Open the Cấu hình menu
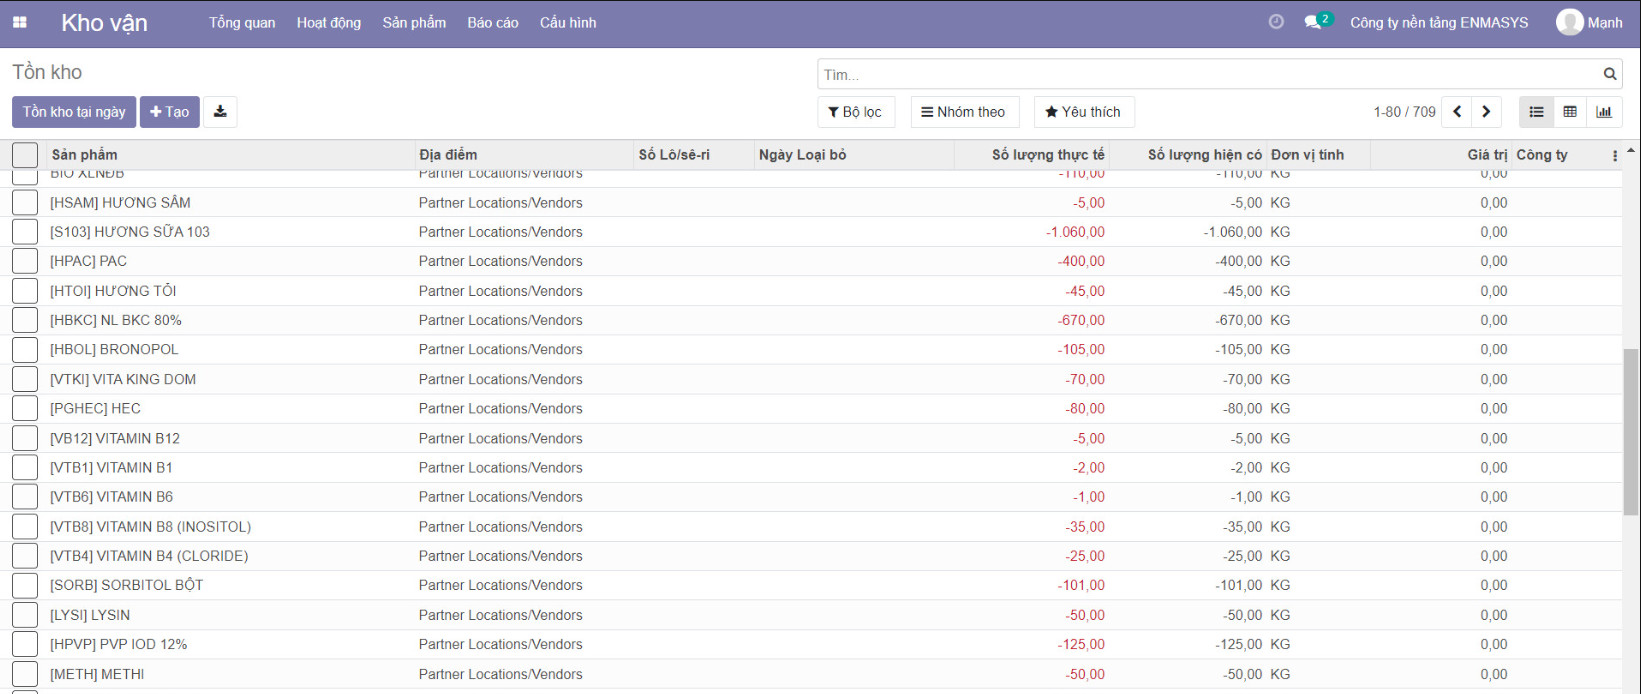The width and height of the screenshot is (1641, 694). coord(568,23)
